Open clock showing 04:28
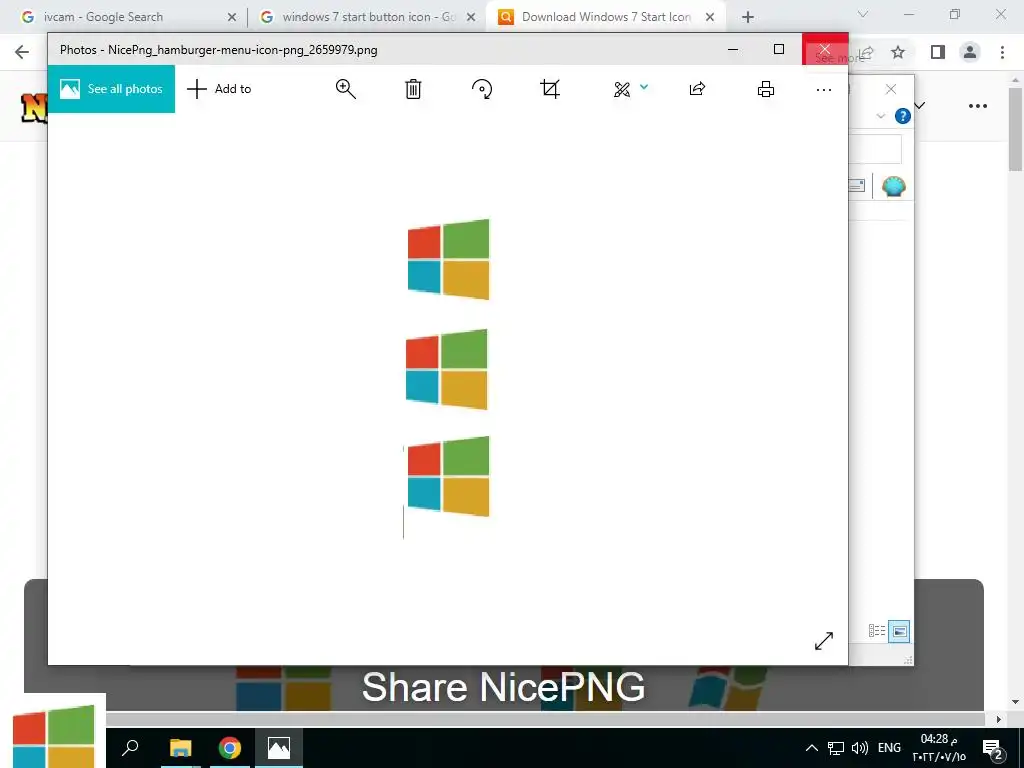1024x768 pixels. point(939,748)
